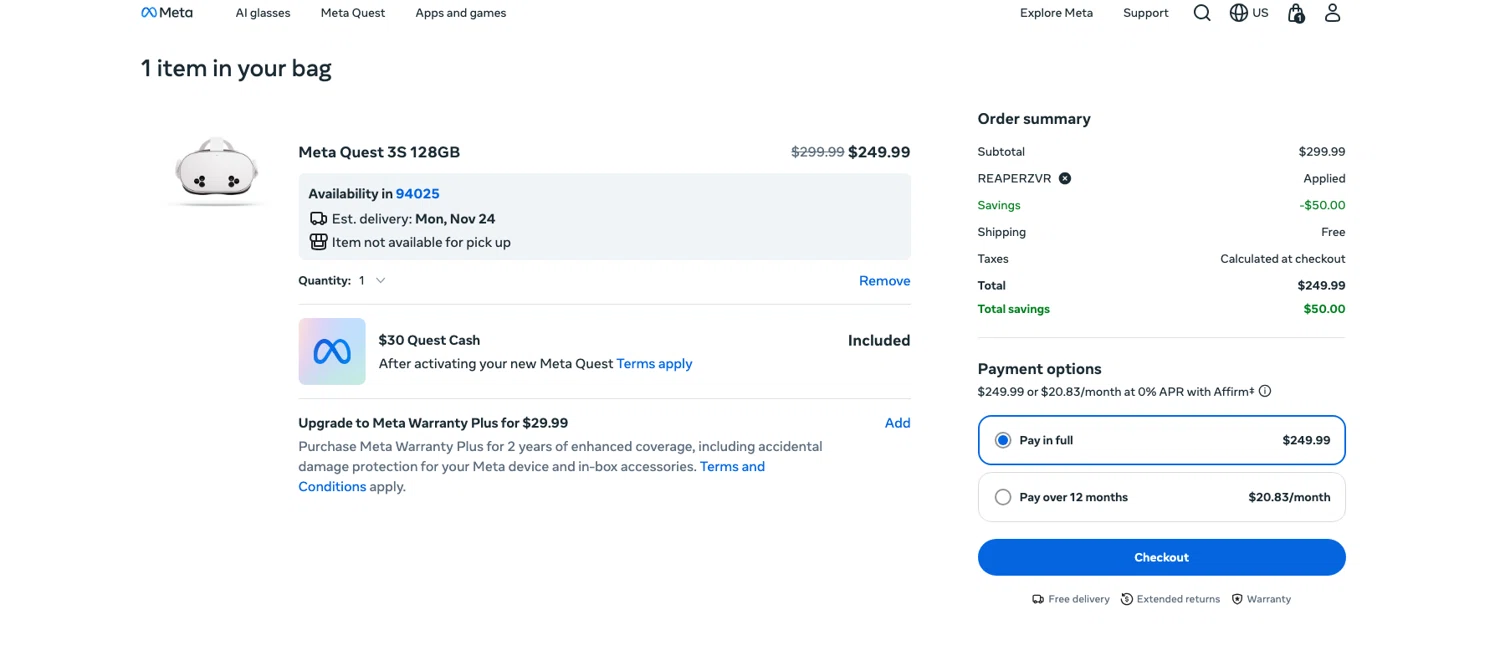The height and width of the screenshot is (672, 1500).
Task: Click the $20.83/month price text
Action: pyautogui.click(x=1289, y=497)
